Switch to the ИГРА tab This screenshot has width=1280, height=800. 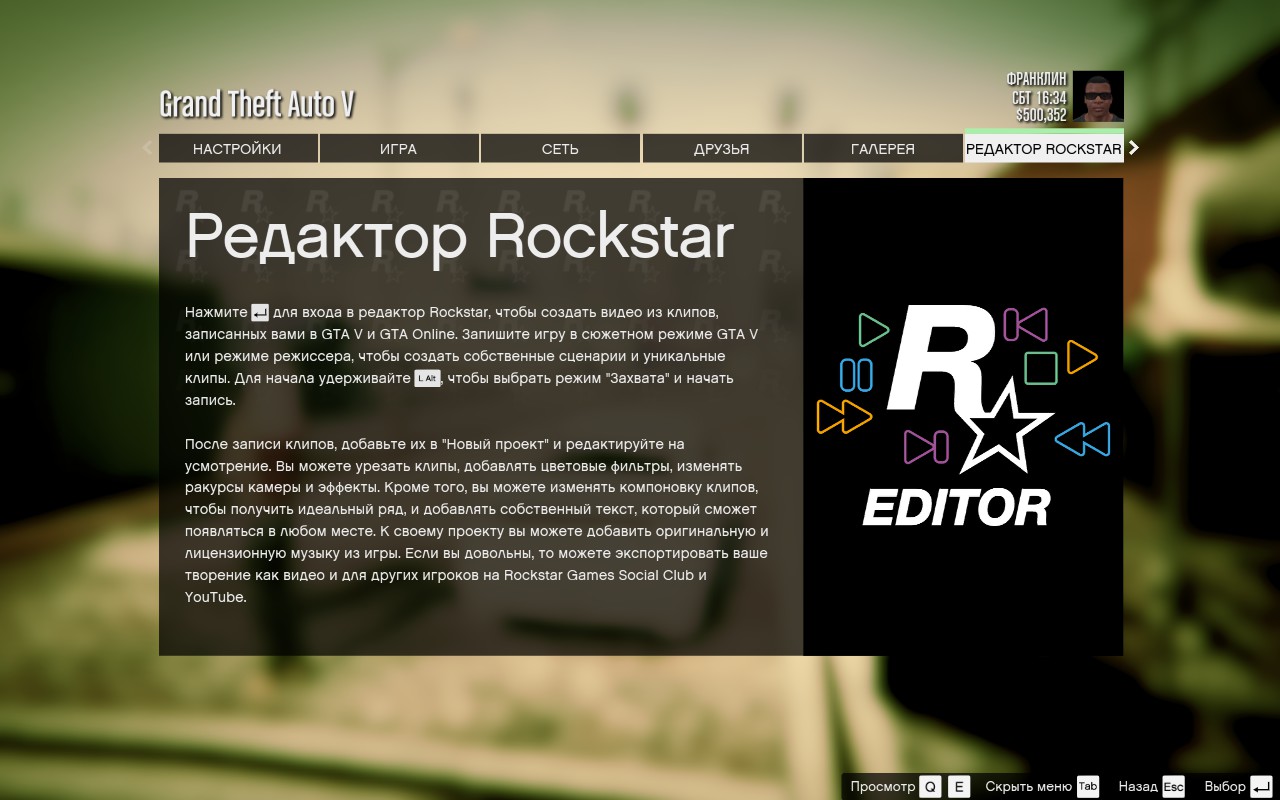[399, 149]
